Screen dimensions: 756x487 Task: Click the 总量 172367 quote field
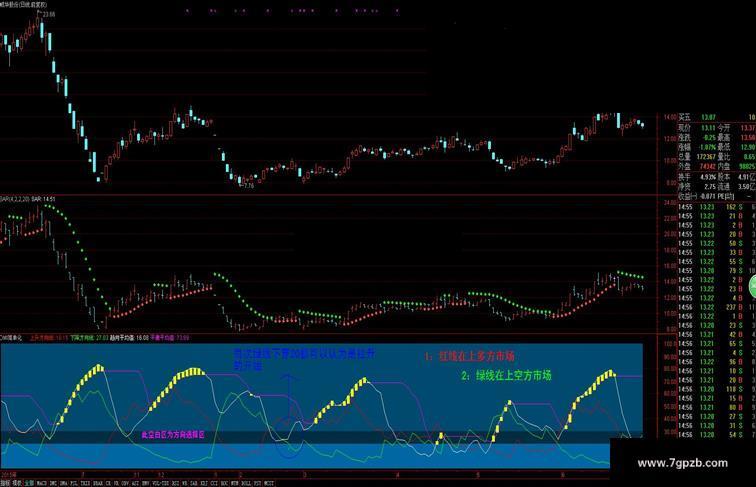pos(697,157)
